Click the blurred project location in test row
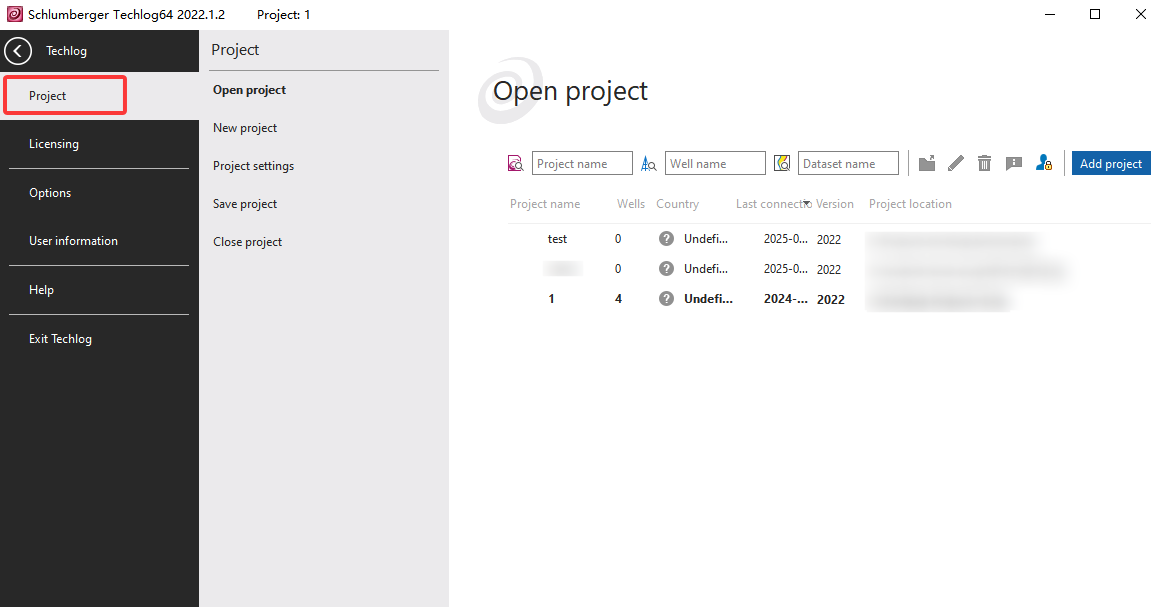The width and height of the screenshot is (1163, 607). coord(952,240)
